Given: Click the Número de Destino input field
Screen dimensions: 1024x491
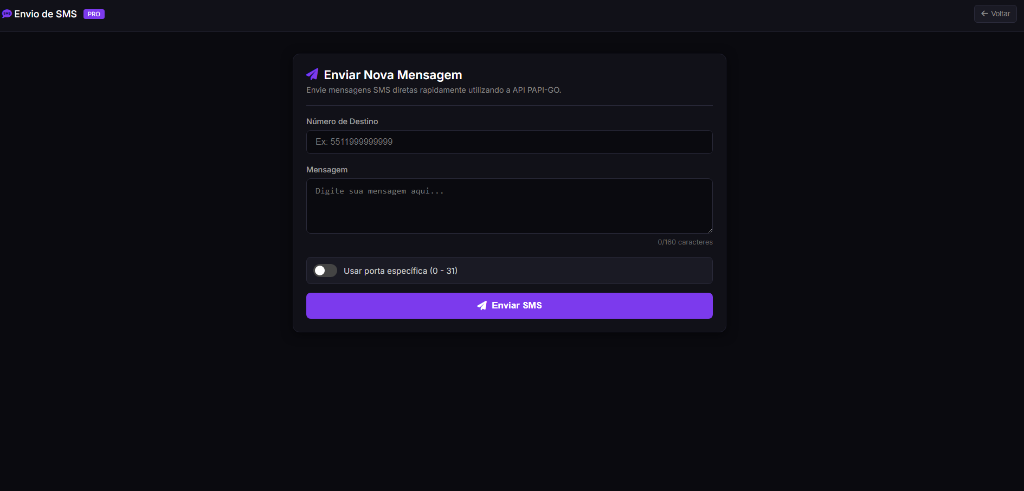Looking at the screenshot, I should (x=509, y=142).
